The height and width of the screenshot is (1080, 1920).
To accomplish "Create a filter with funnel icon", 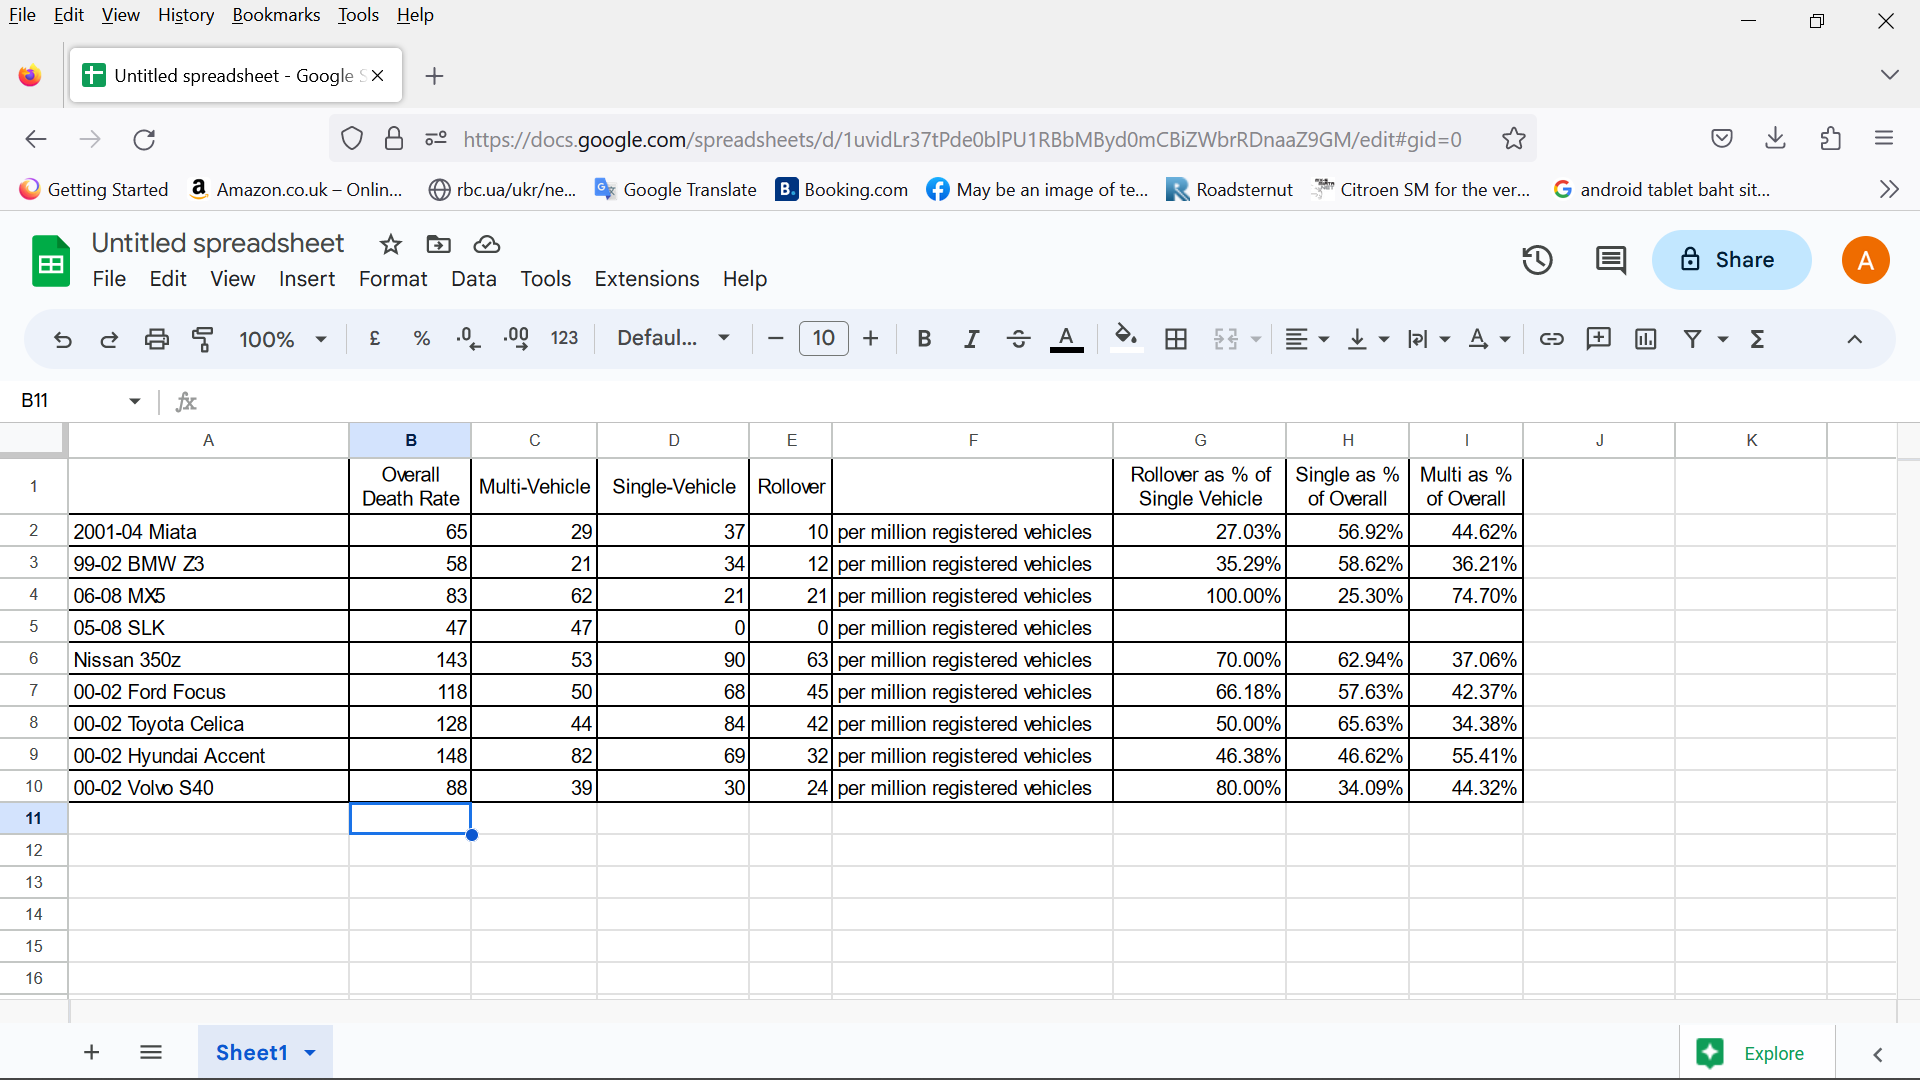I will tap(1693, 339).
